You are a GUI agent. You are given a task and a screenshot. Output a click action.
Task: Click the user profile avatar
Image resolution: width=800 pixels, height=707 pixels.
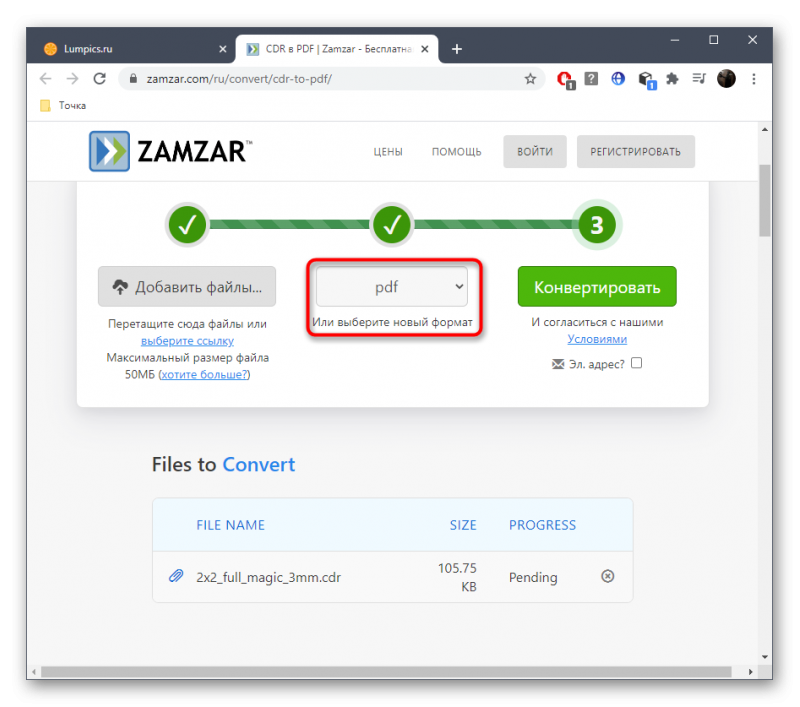pyautogui.click(x=726, y=79)
